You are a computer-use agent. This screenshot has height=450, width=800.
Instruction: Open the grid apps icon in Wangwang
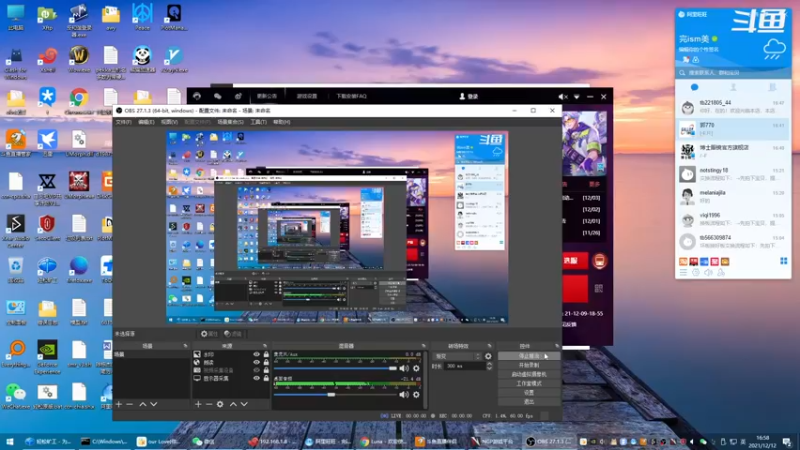(784, 261)
